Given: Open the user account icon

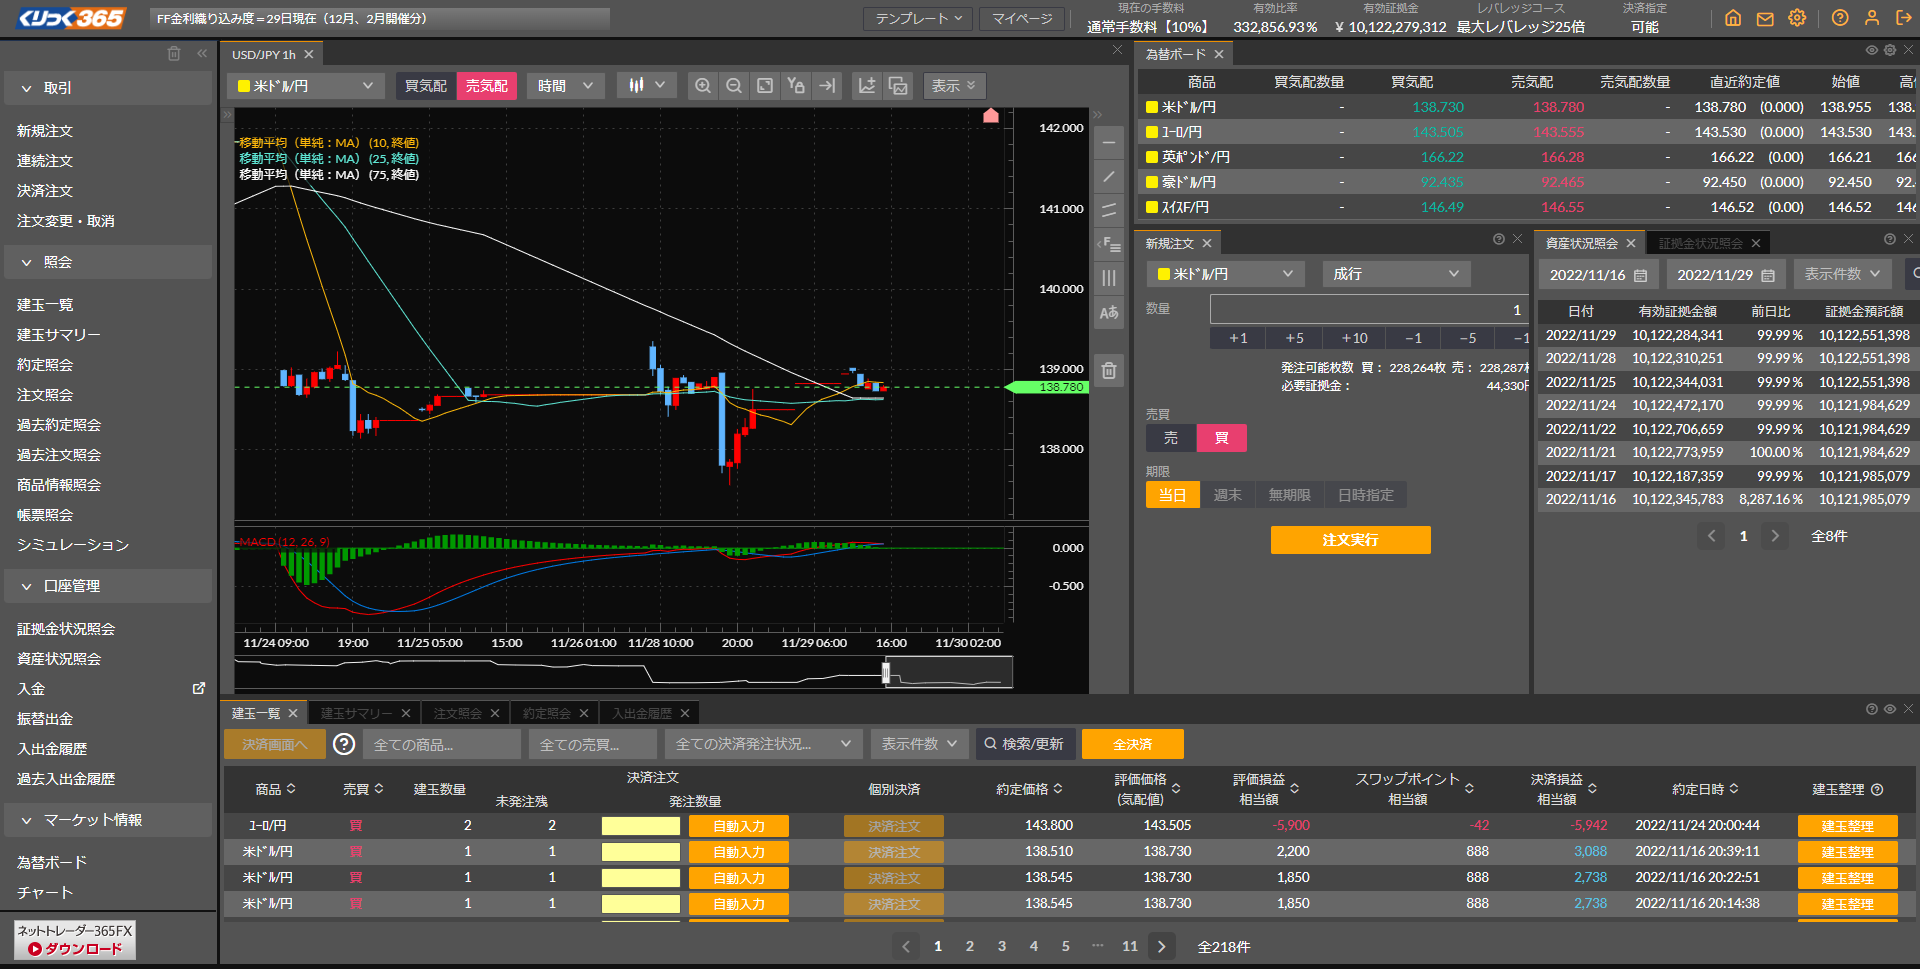Looking at the screenshot, I should click(1872, 18).
